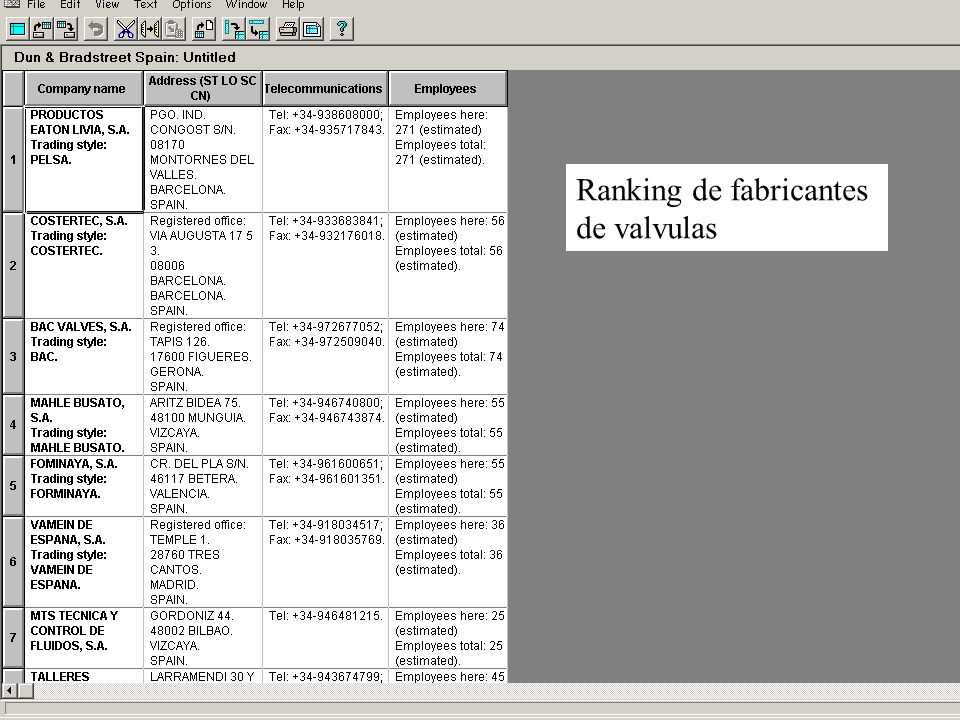Click the Tel: +34-933683841 cell

[325, 265]
